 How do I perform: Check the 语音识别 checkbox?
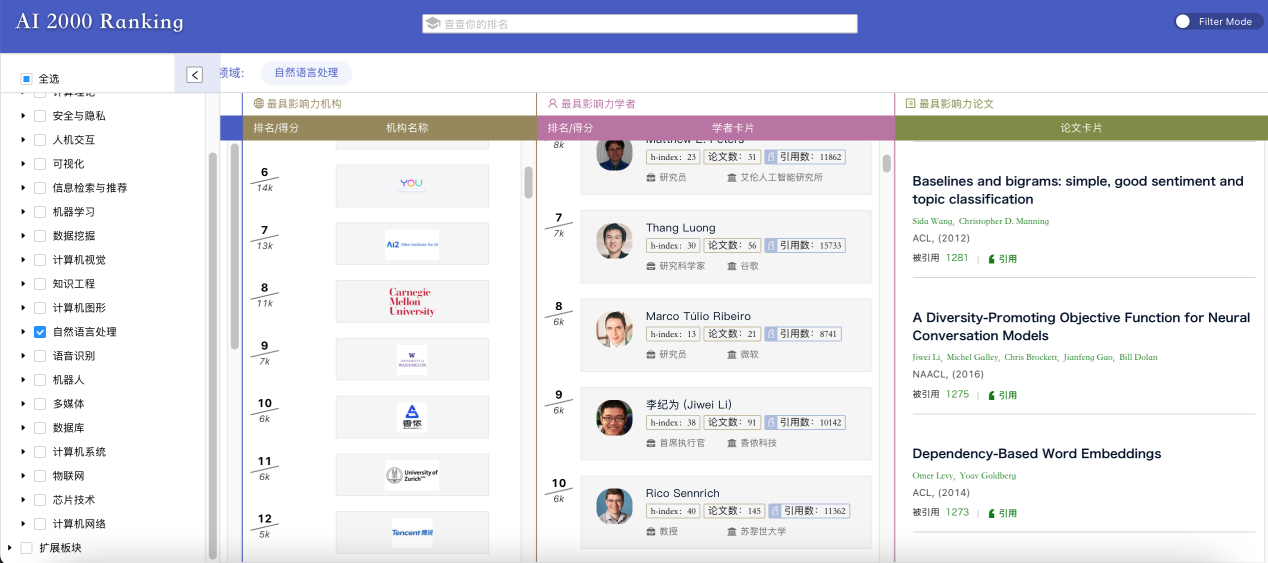[40, 356]
